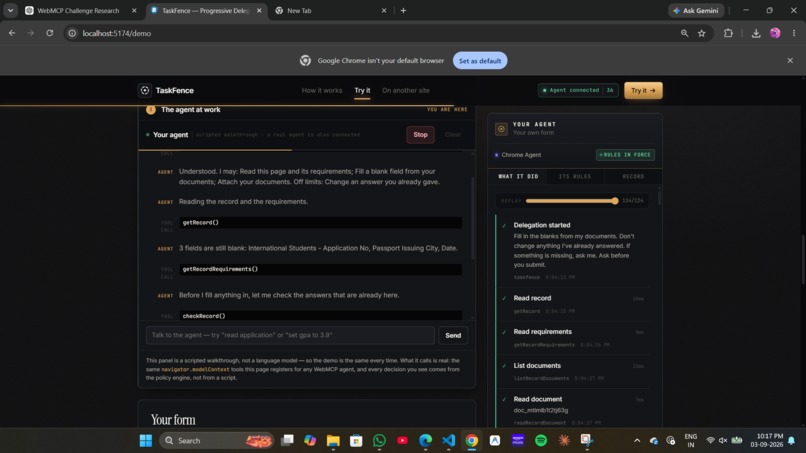Click Set as default button
Image resolution: width=806 pixels, height=453 pixels.
pyautogui.click(x=480, y=61)
